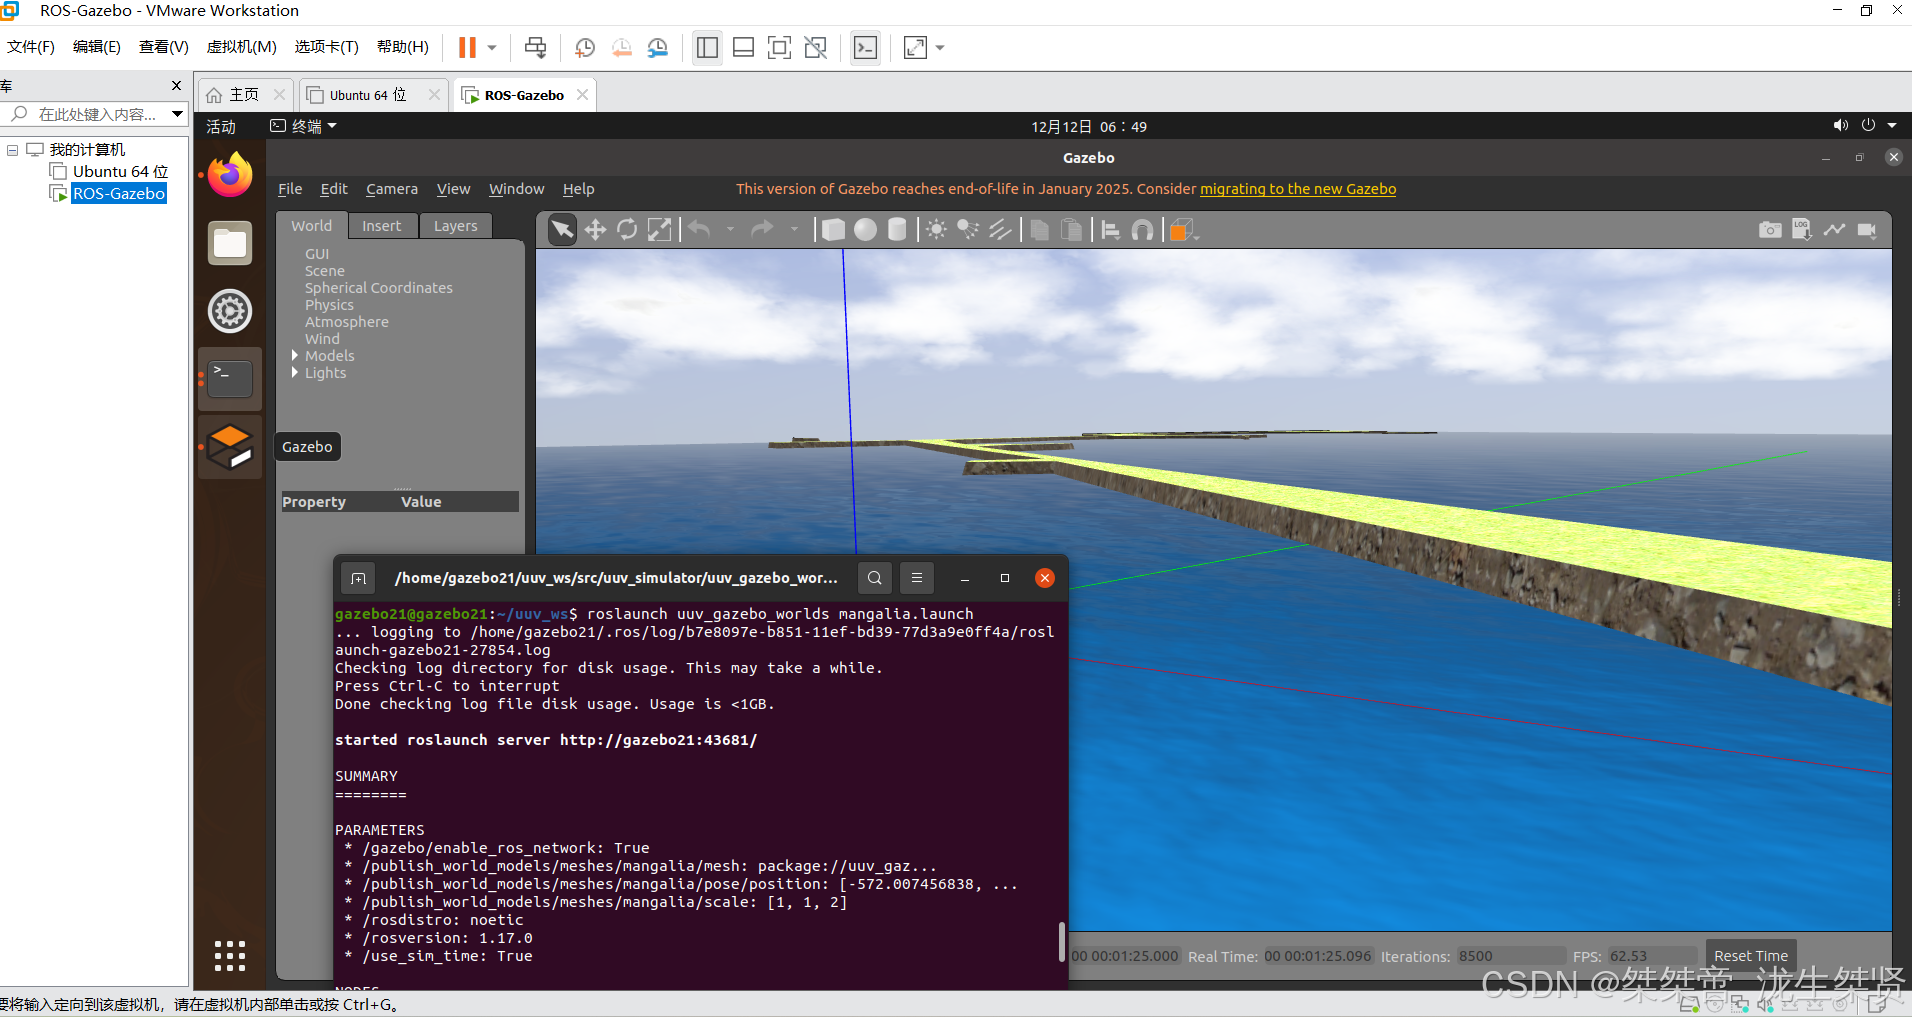1912x1017 pixels.
Task: Open VMware snapshot manager icon
Action: click(x=657, y=47)
